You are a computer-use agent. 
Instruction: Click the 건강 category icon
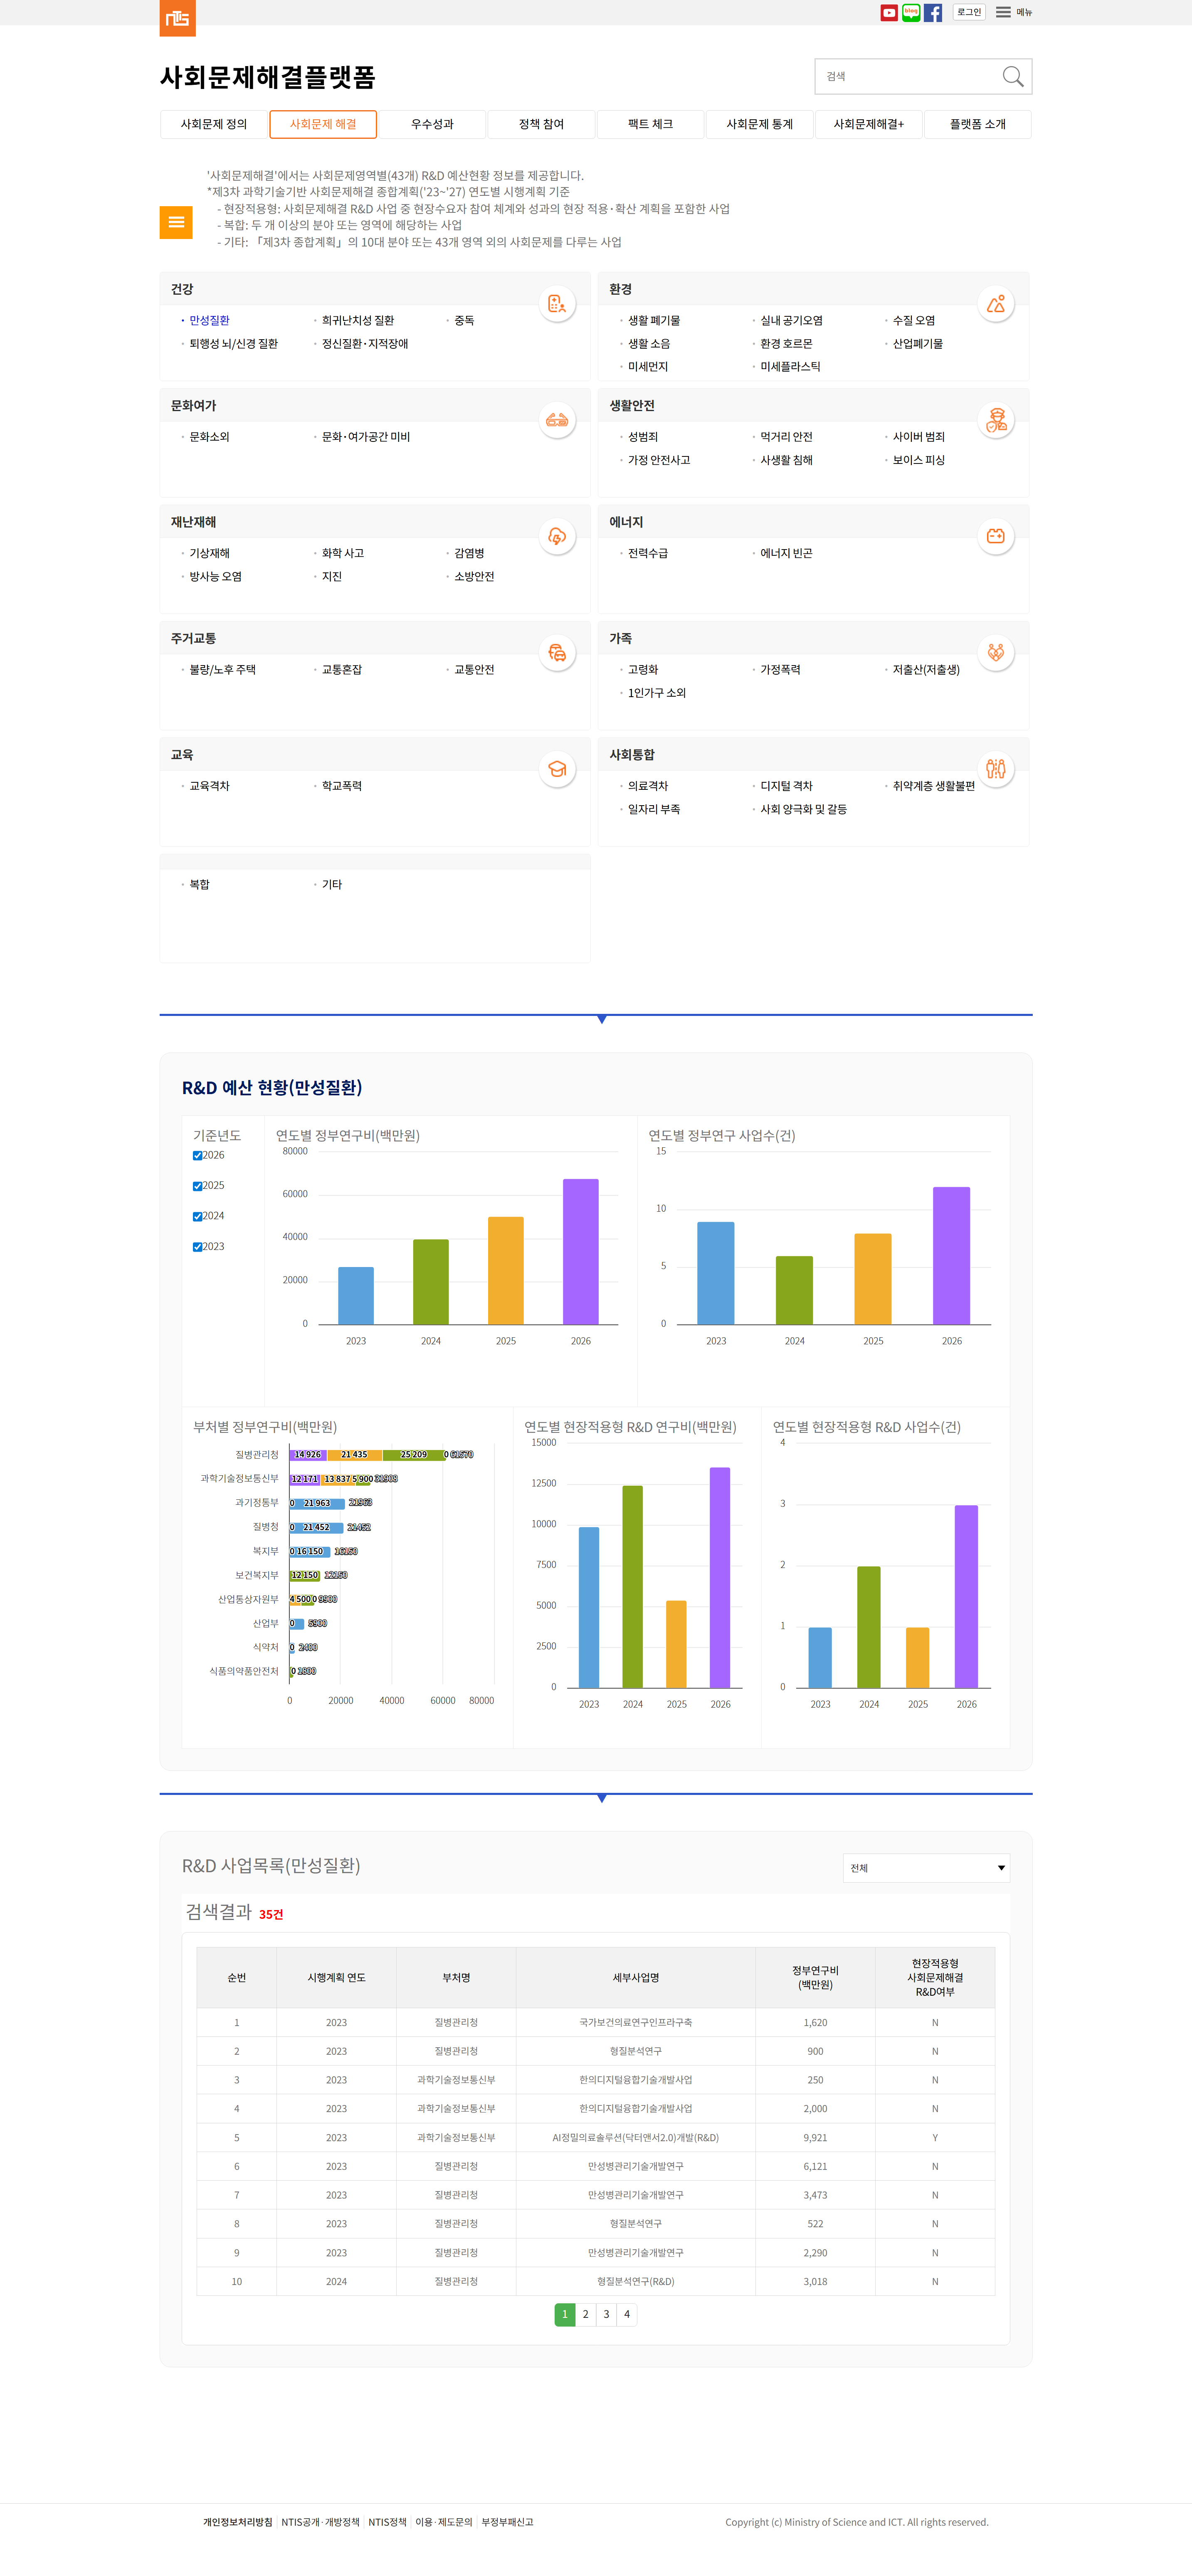pos(557,303)
